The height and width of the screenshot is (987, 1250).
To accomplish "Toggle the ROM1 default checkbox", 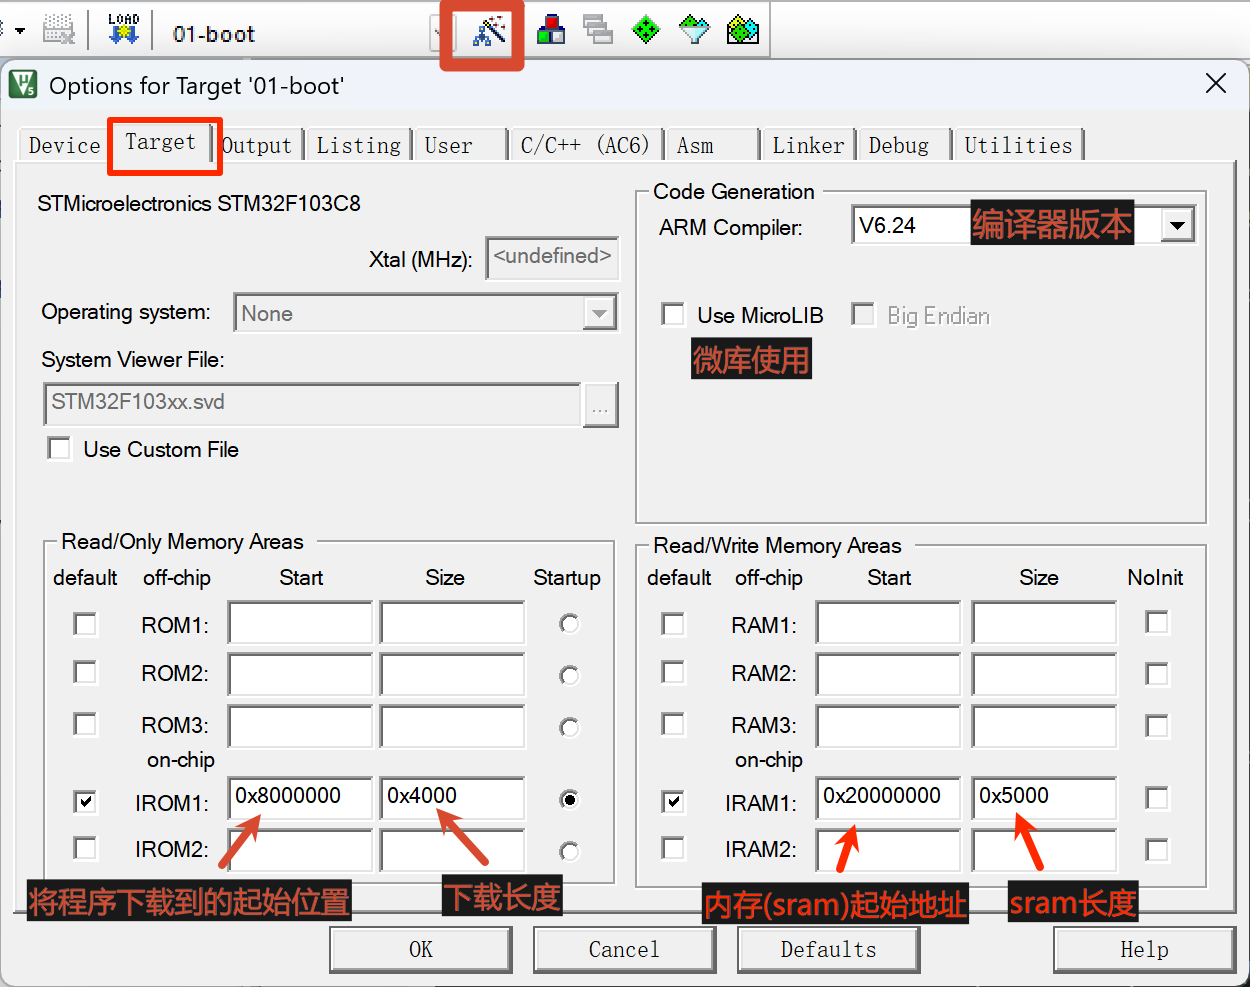I will (x=86, y=624).
